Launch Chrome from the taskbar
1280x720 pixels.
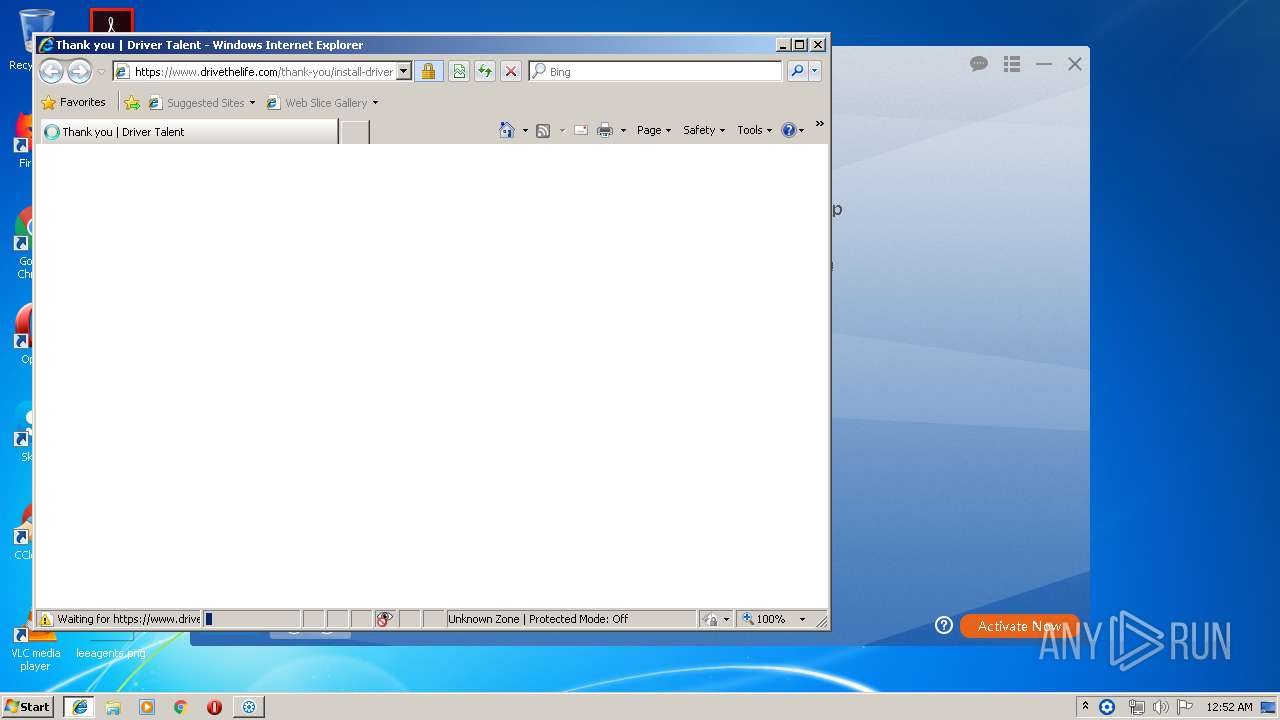181,707
